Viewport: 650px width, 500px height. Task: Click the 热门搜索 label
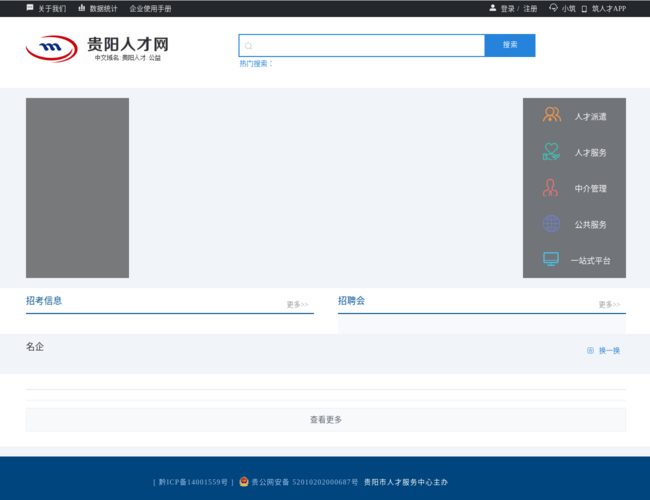click(x=256, y=63)
